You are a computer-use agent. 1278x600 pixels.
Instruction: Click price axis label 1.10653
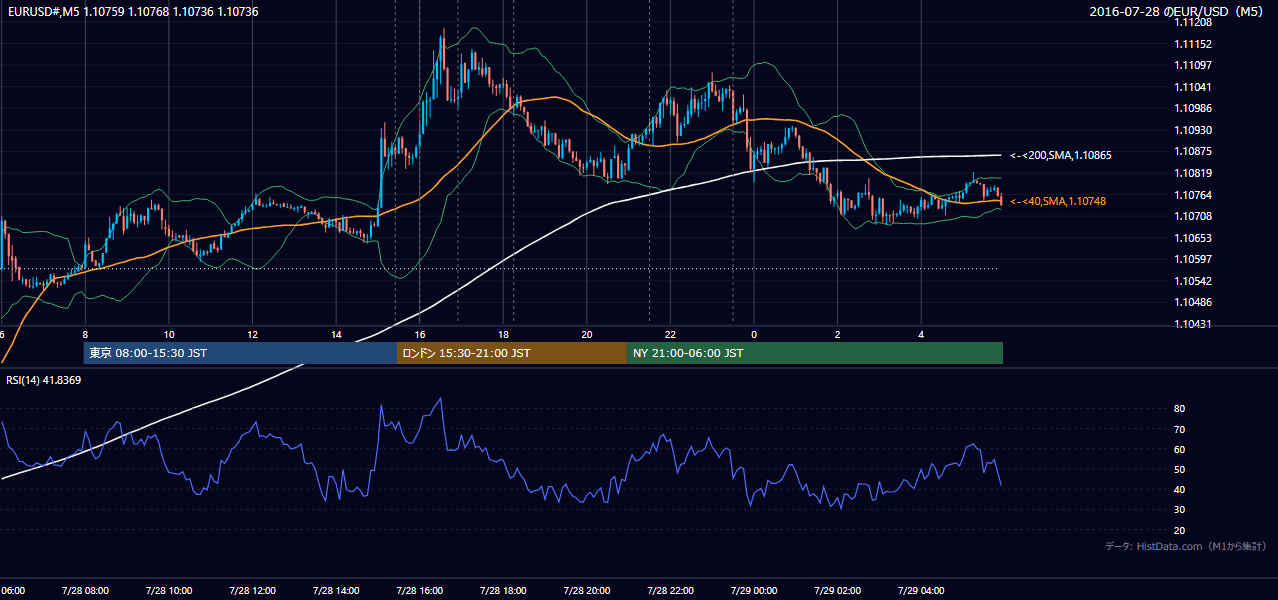[x=1193, y=238]
